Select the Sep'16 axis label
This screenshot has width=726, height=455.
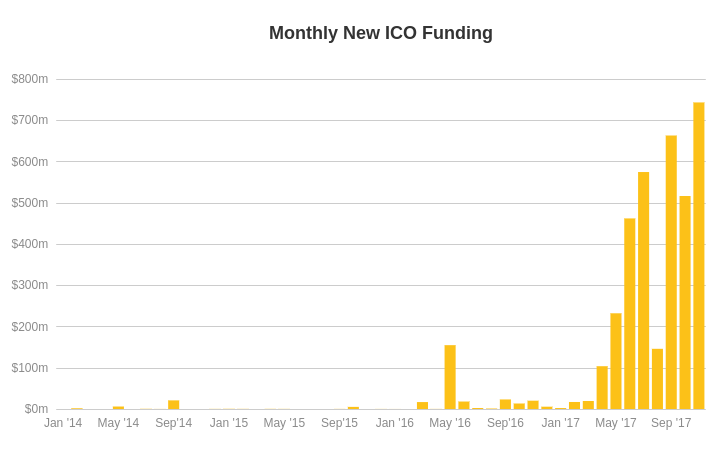point(505,423)
